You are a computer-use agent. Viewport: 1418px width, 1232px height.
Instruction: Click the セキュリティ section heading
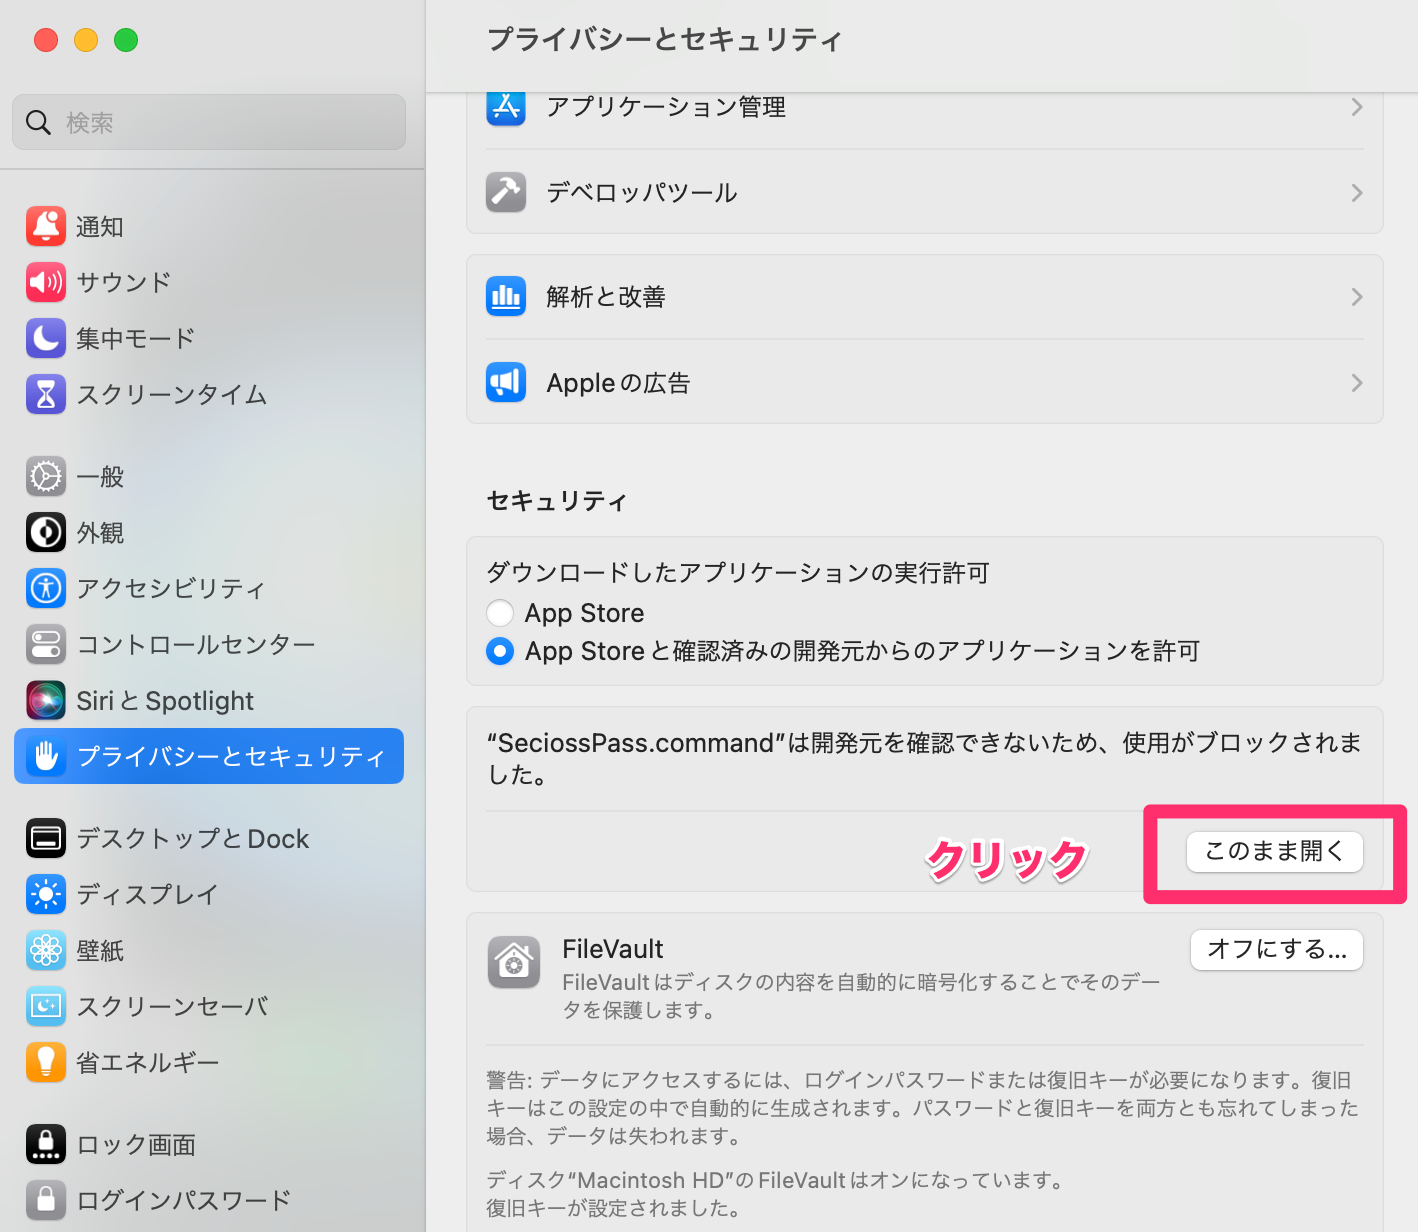coord(557,501)
